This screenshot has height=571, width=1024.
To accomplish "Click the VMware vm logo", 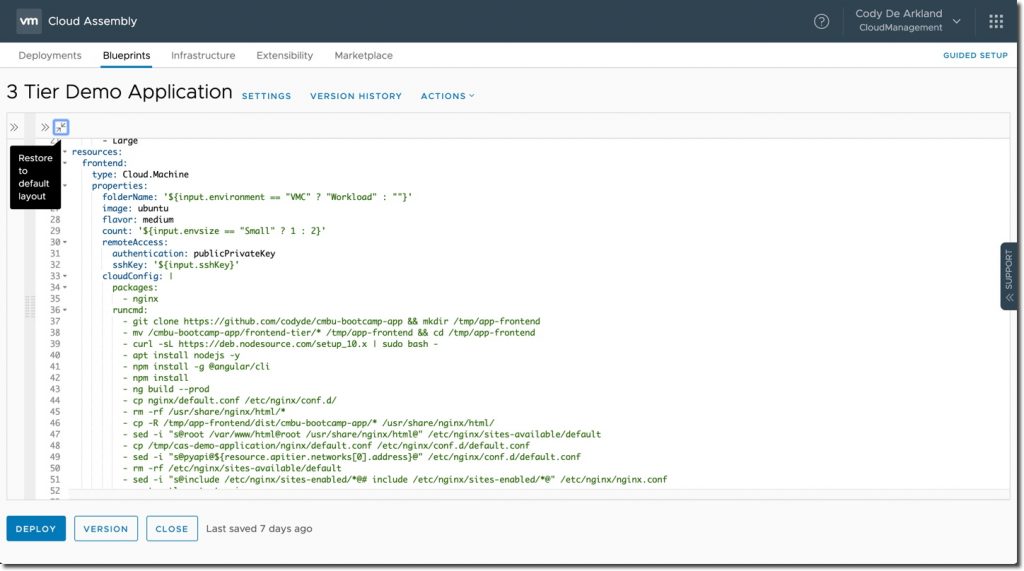I will (x=29, y=21).
